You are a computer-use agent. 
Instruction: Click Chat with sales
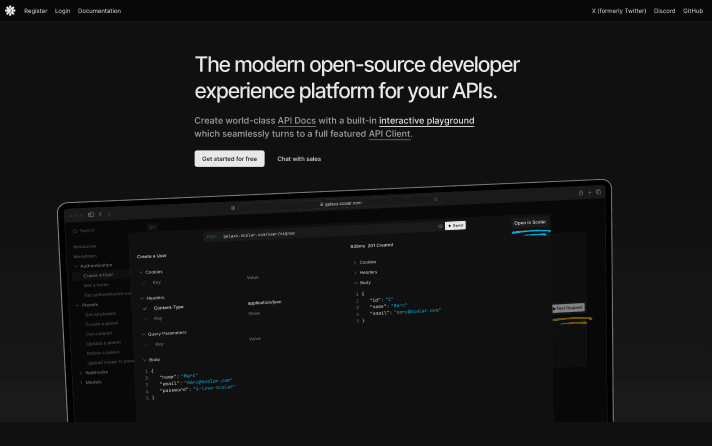tap(299, 159)
